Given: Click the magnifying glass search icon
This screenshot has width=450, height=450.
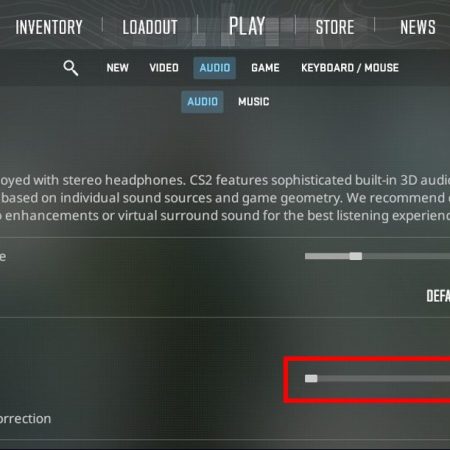Looking at the screenshot, I should (x=71, y=68).
